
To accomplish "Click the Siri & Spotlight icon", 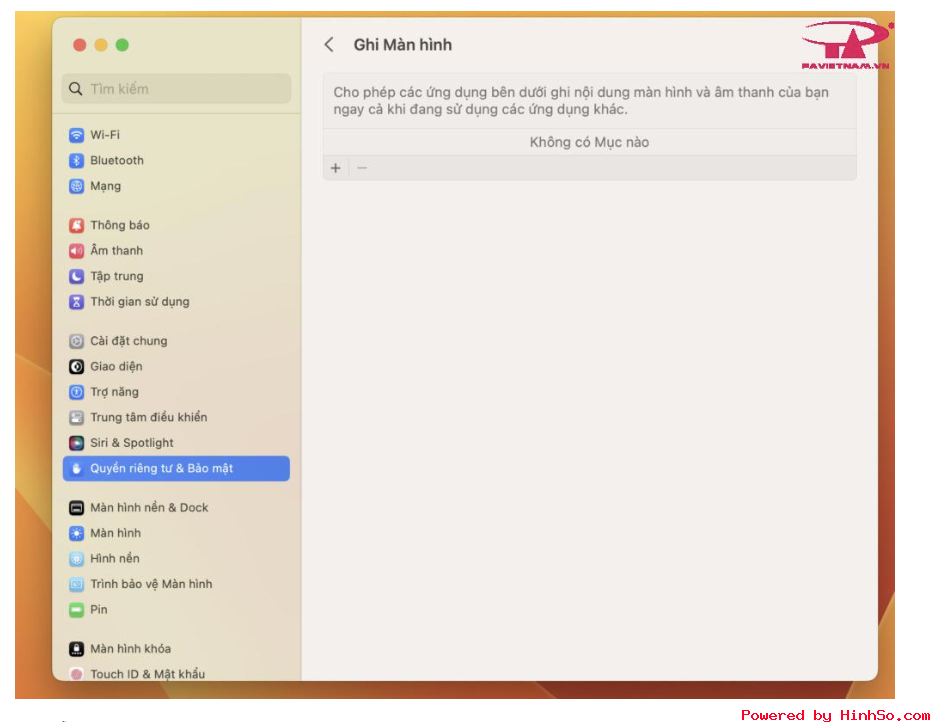I will 76,443.
